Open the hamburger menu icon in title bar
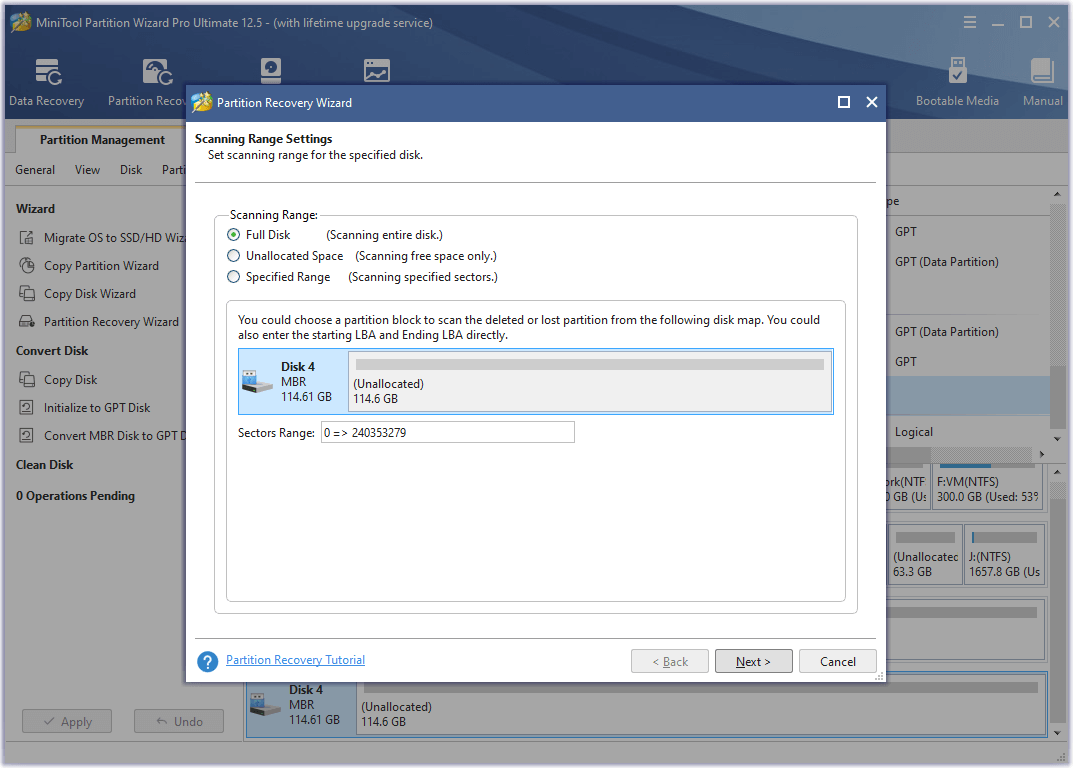 pyautogui.click(x=970, y=23)
